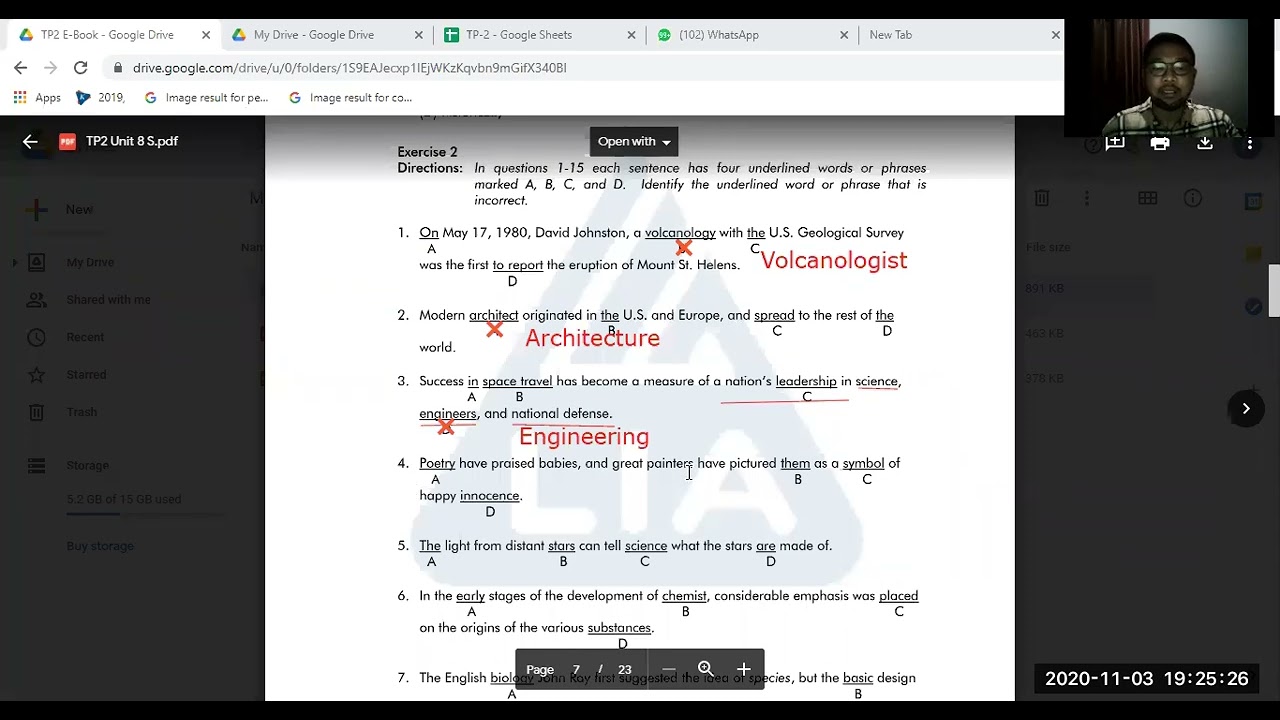Click underlined word 'innocence' in question 4
The image size is (1280, 720).
[490, 496]
